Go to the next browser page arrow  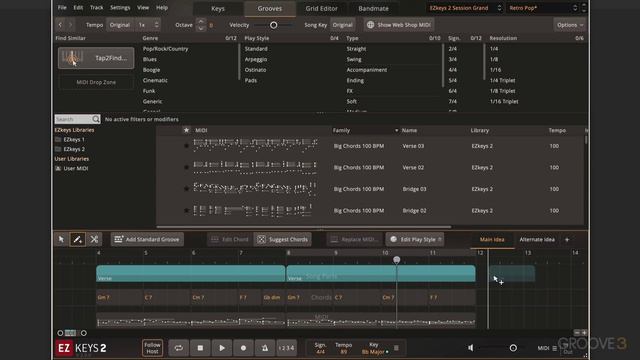coord(70,25)
